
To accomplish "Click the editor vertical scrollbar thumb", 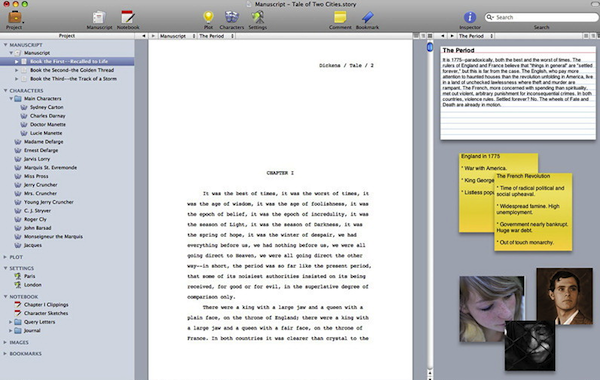I will pyautogui.click(x=430, y=47).
